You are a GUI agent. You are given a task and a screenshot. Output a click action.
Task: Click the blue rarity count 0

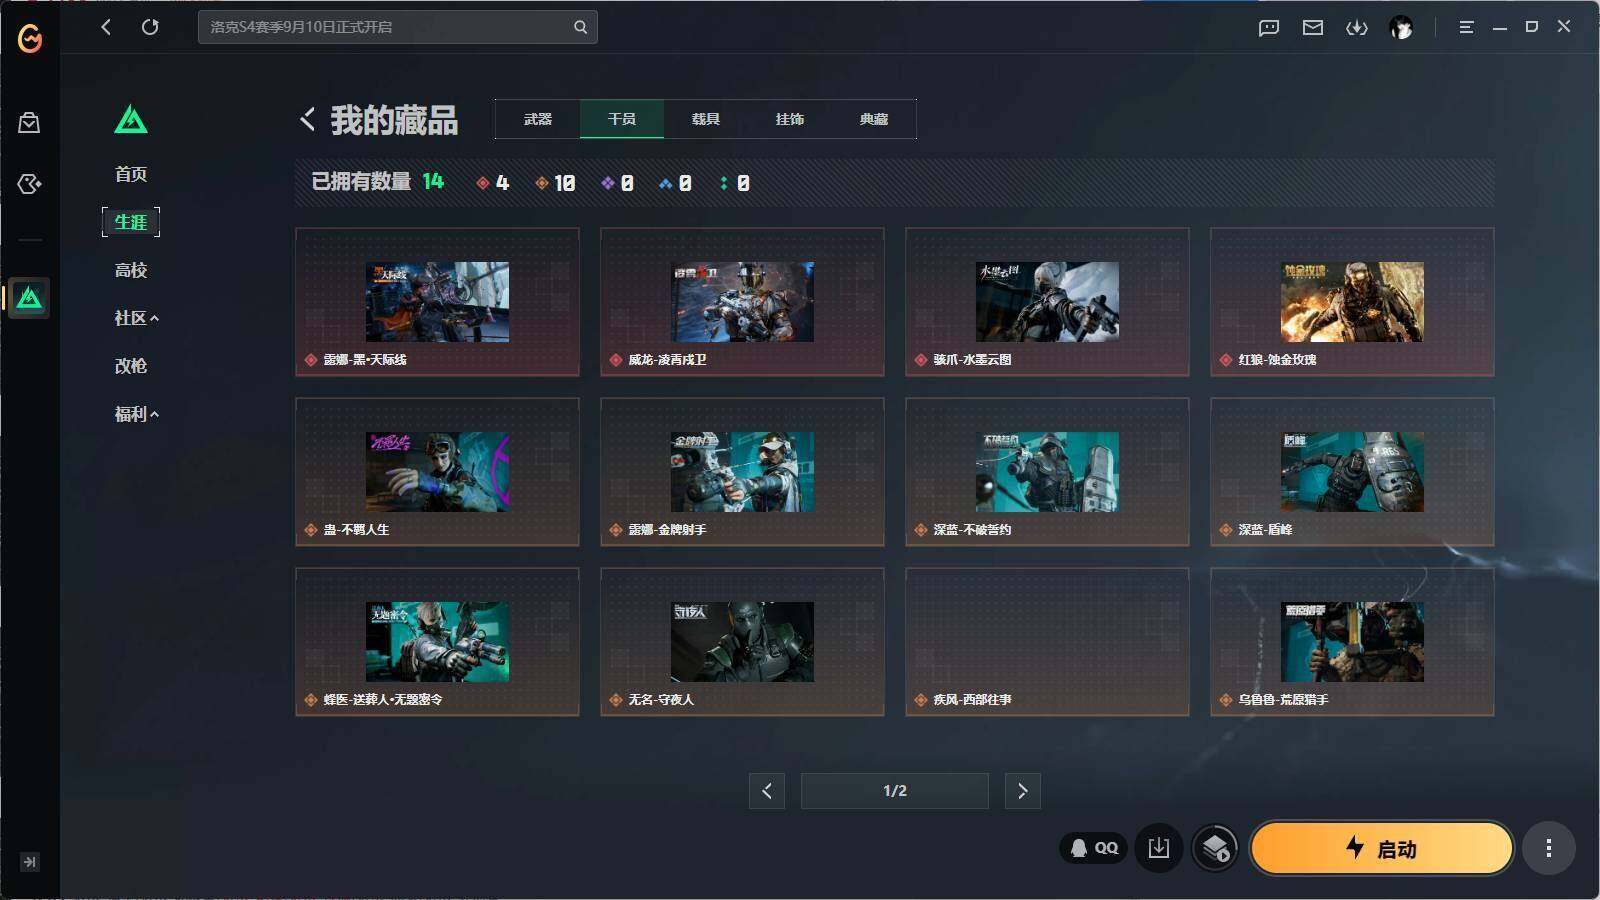coord(675,183)
